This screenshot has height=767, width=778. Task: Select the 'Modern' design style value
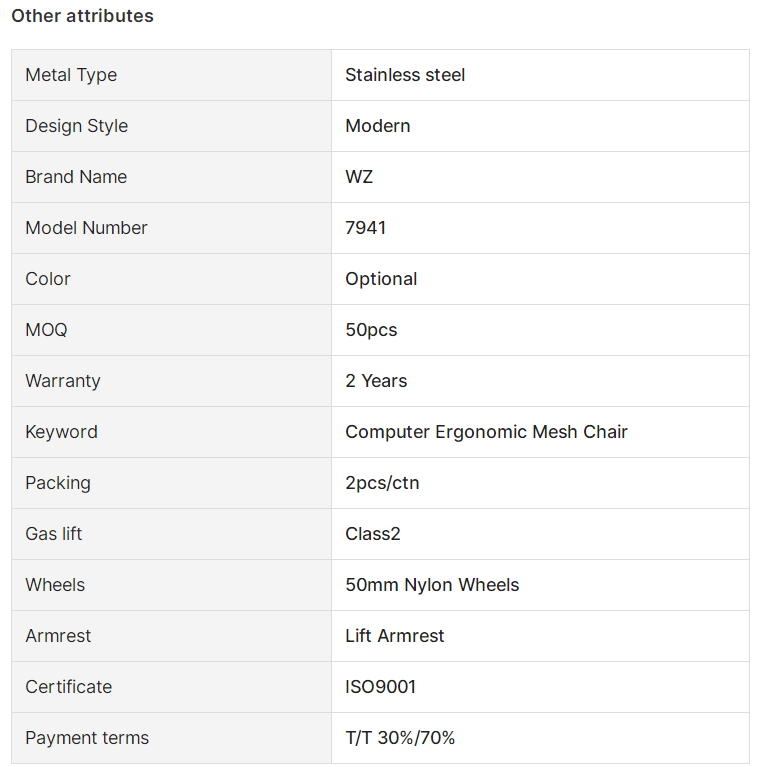pos(378,126)
